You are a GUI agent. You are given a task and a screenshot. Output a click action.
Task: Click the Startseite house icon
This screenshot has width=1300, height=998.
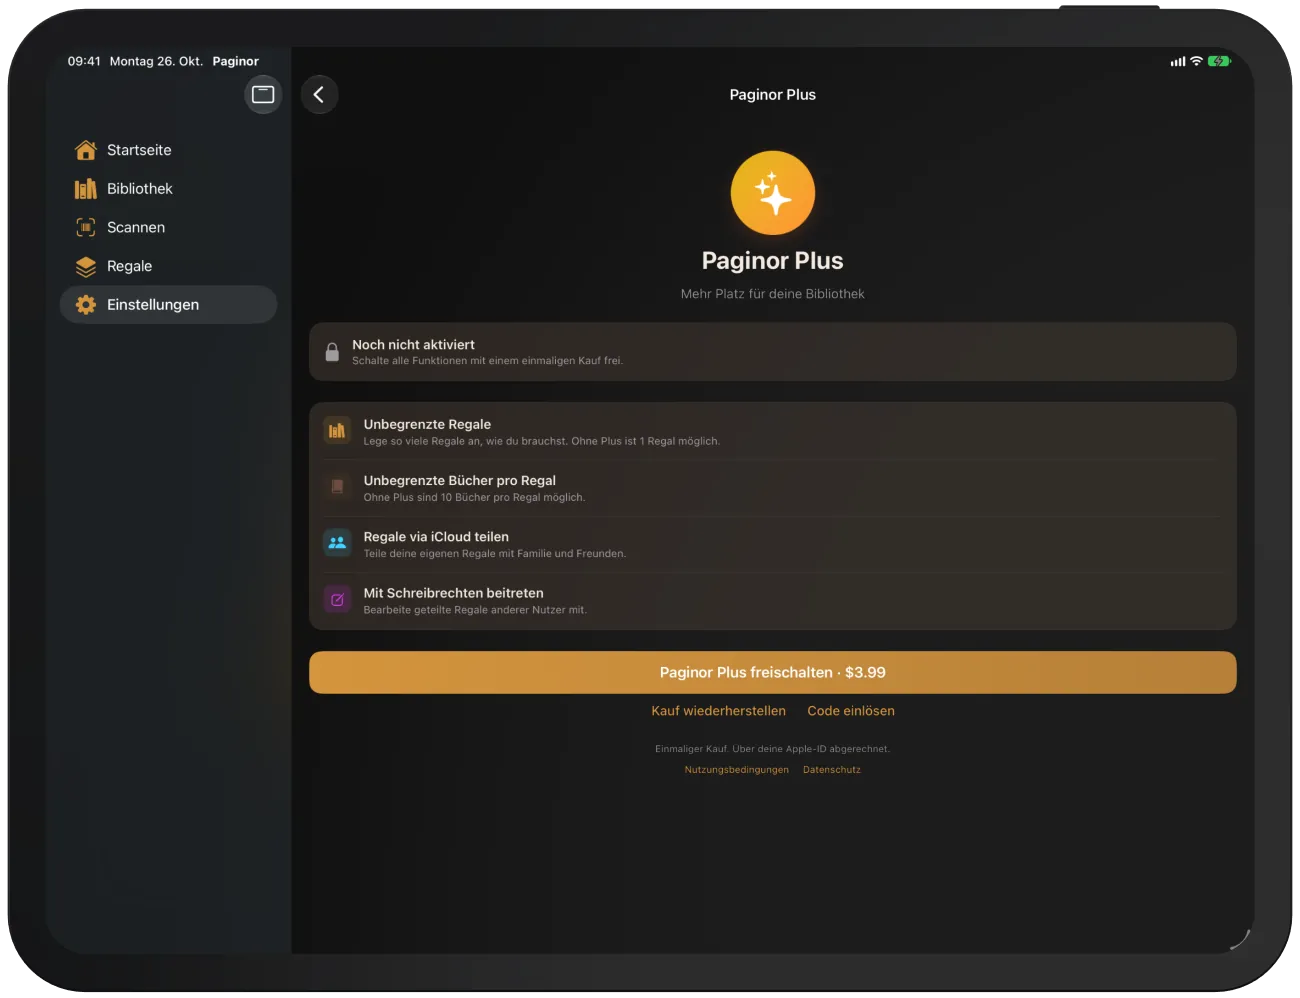[86, 150]
